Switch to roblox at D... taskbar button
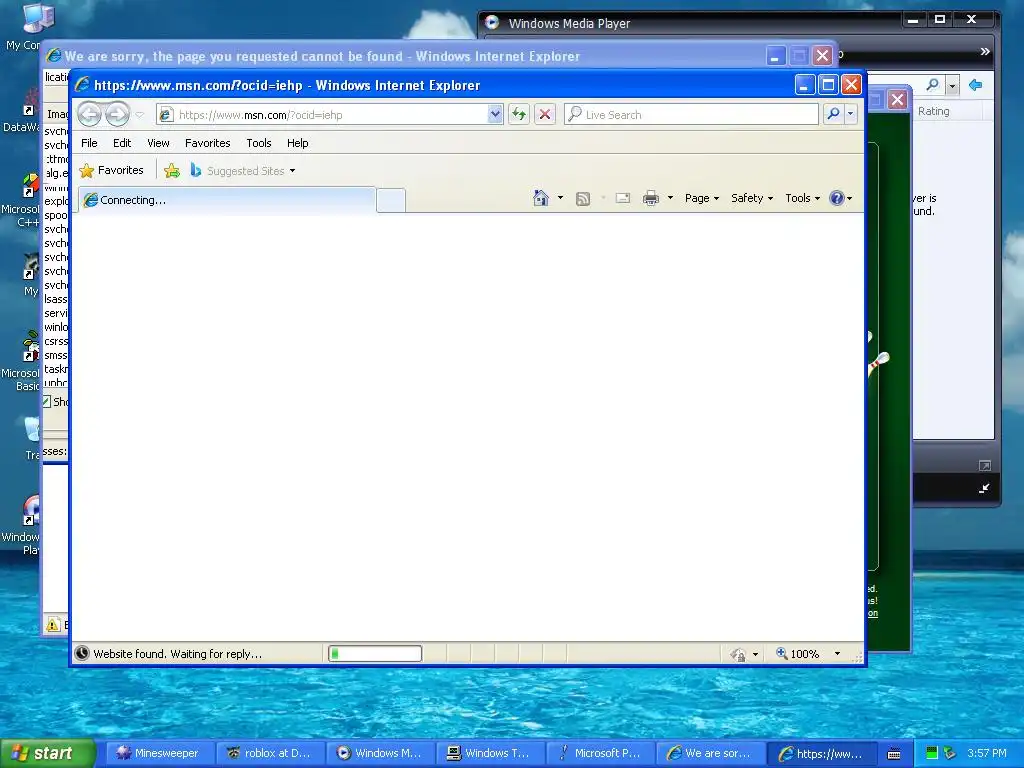The width and height of the screenshot is (1024, 768). (x=270, y=753)
